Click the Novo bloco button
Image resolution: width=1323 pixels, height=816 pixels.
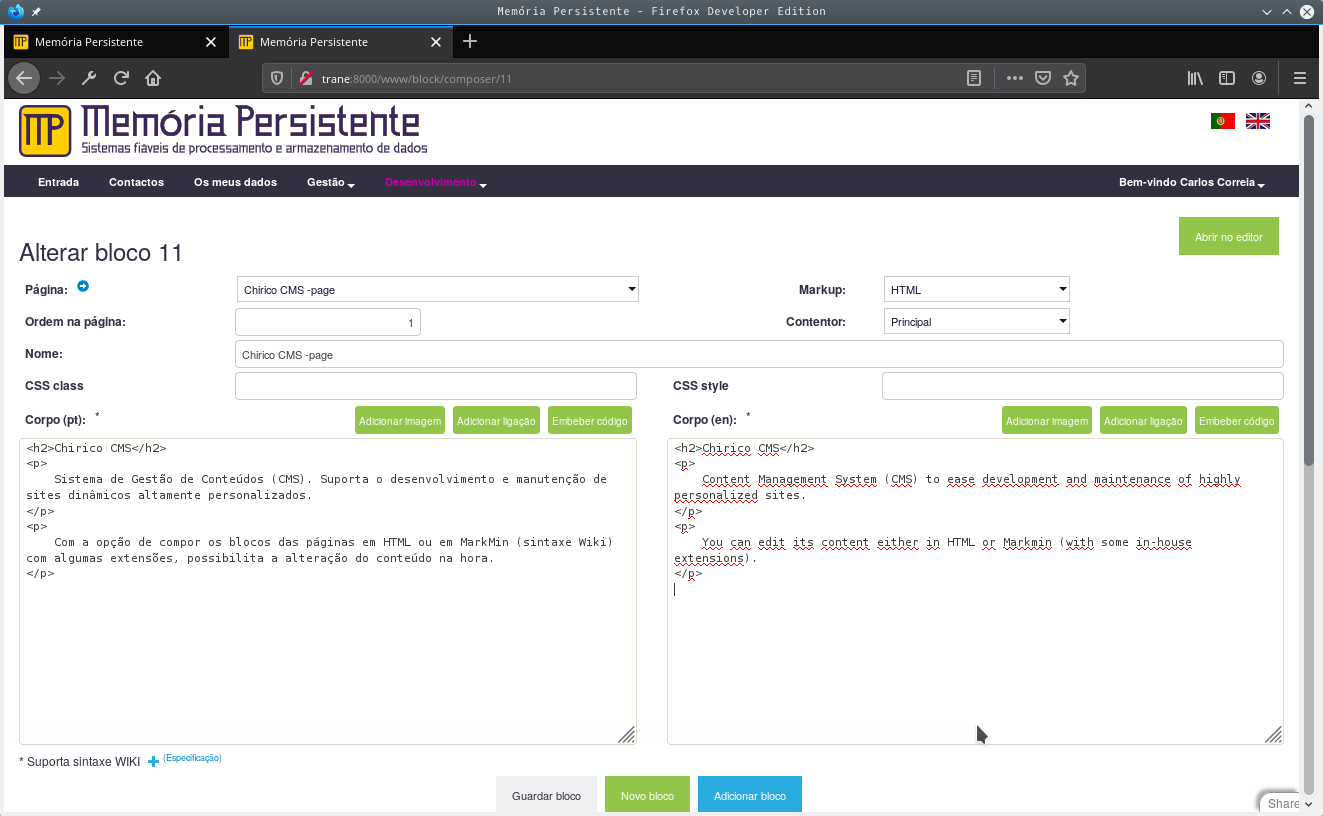pos(647,796)
